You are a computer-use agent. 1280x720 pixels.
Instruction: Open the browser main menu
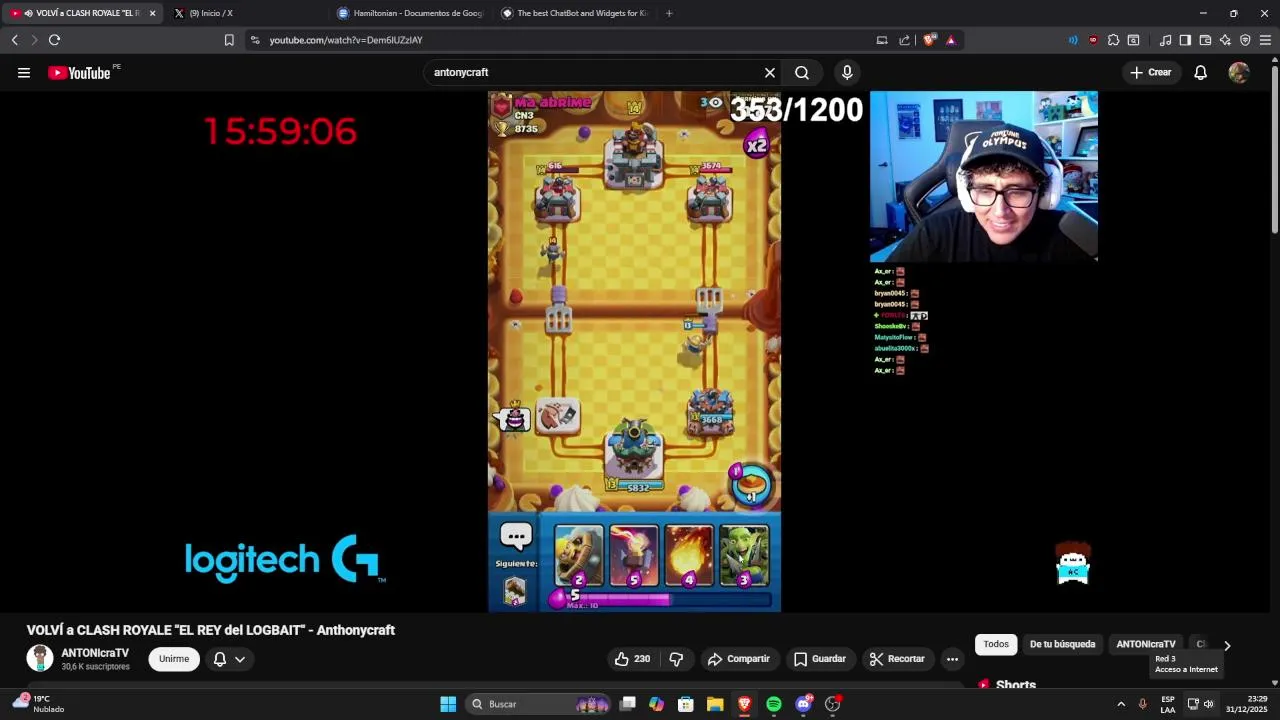click(x=1265, y=40)
